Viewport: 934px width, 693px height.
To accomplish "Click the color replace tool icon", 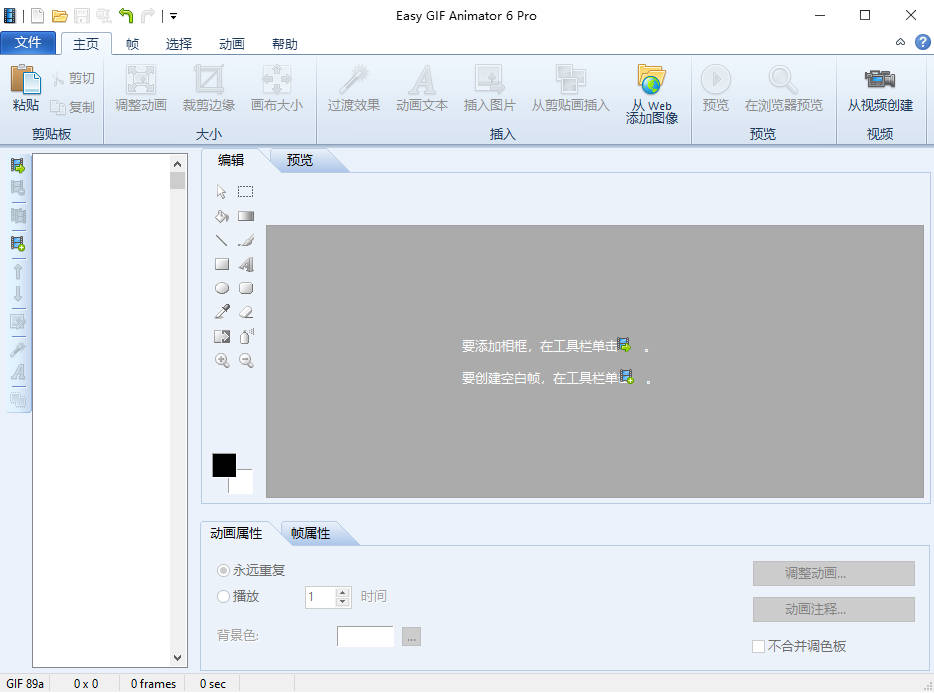I will 222,337.
